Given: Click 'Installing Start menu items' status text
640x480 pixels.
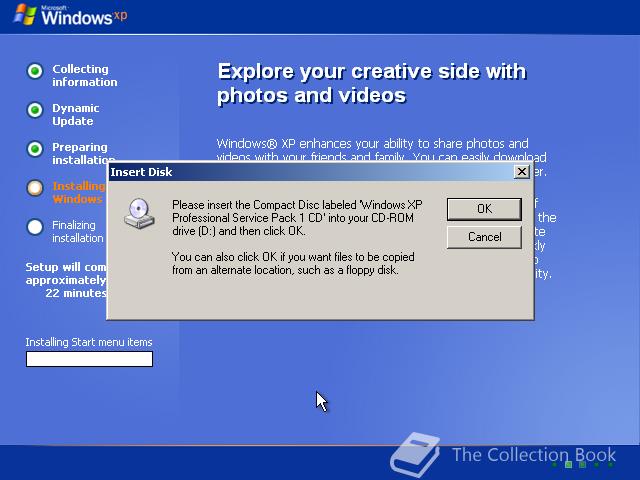Looking at the screenshot, I should point(89,342).
